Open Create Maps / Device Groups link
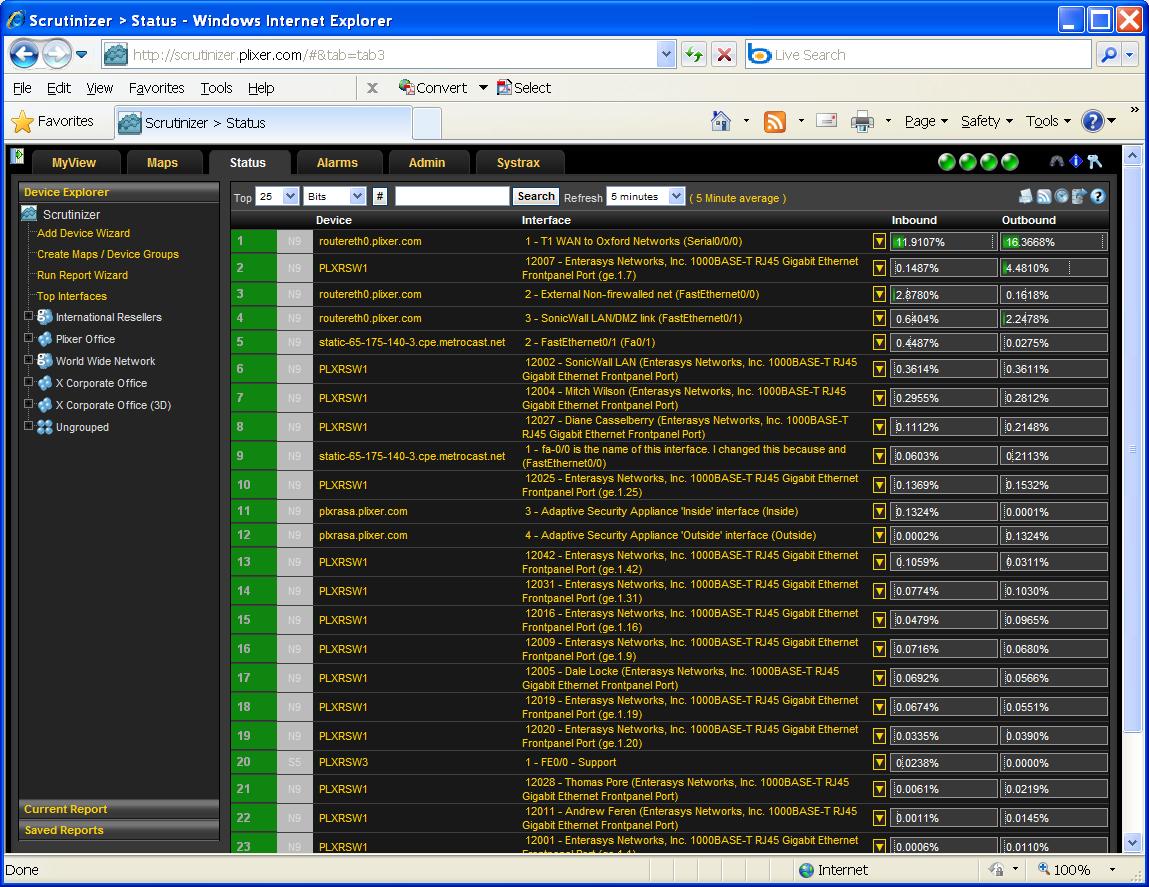The image size is (1149, 887). point(108,254)
